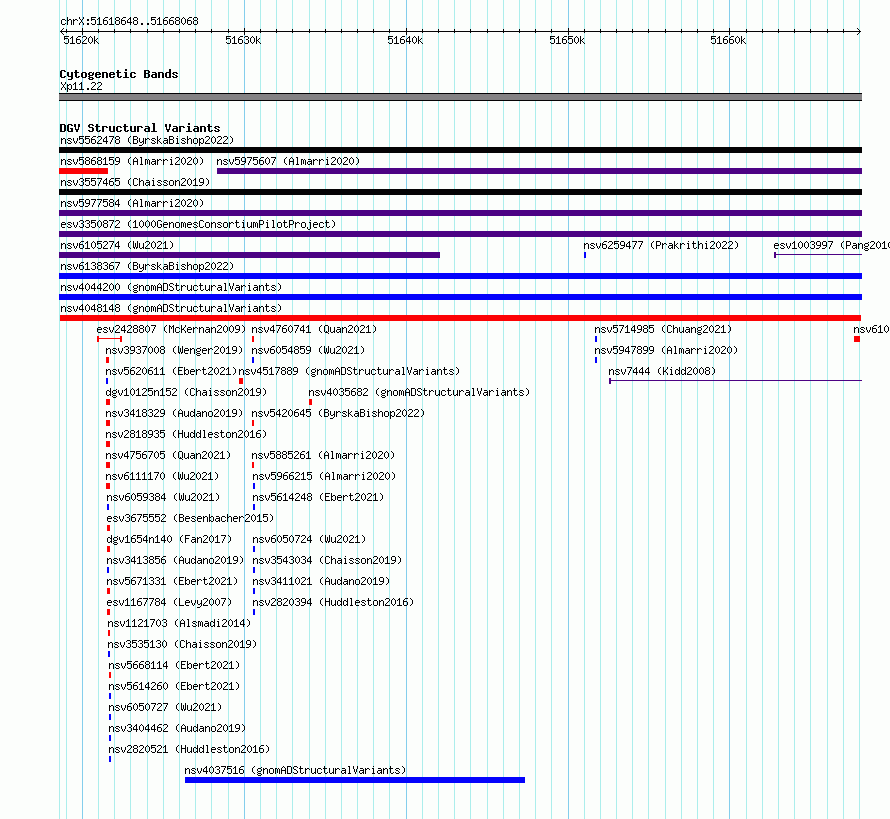This screenshot has height=819, width=890.
Task: Select nsv5668114 (Ebert2021) label
Action: (x=174, y=665)
